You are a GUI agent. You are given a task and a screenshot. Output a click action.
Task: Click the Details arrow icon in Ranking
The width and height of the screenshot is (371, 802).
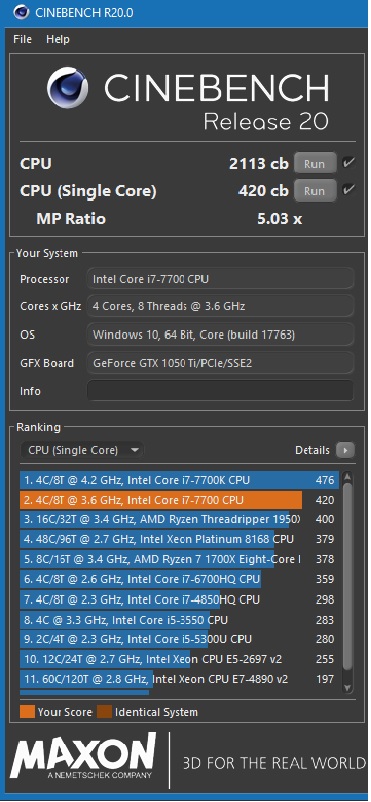[345, 451]
